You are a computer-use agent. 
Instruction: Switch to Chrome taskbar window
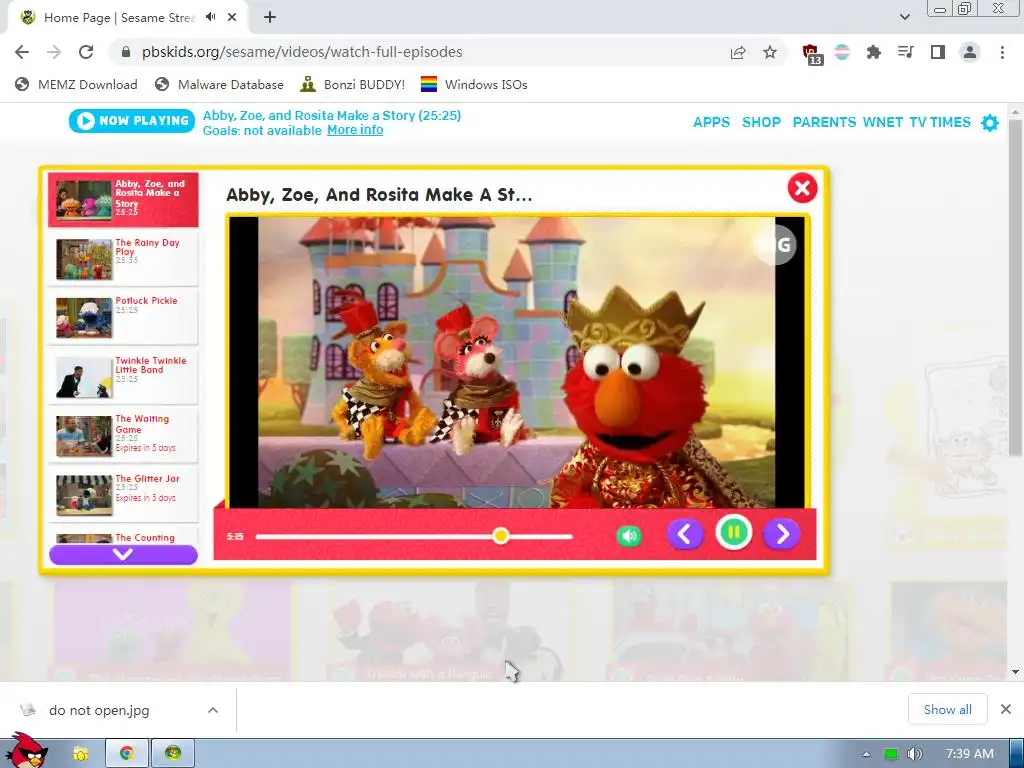[x=127, y=754]
